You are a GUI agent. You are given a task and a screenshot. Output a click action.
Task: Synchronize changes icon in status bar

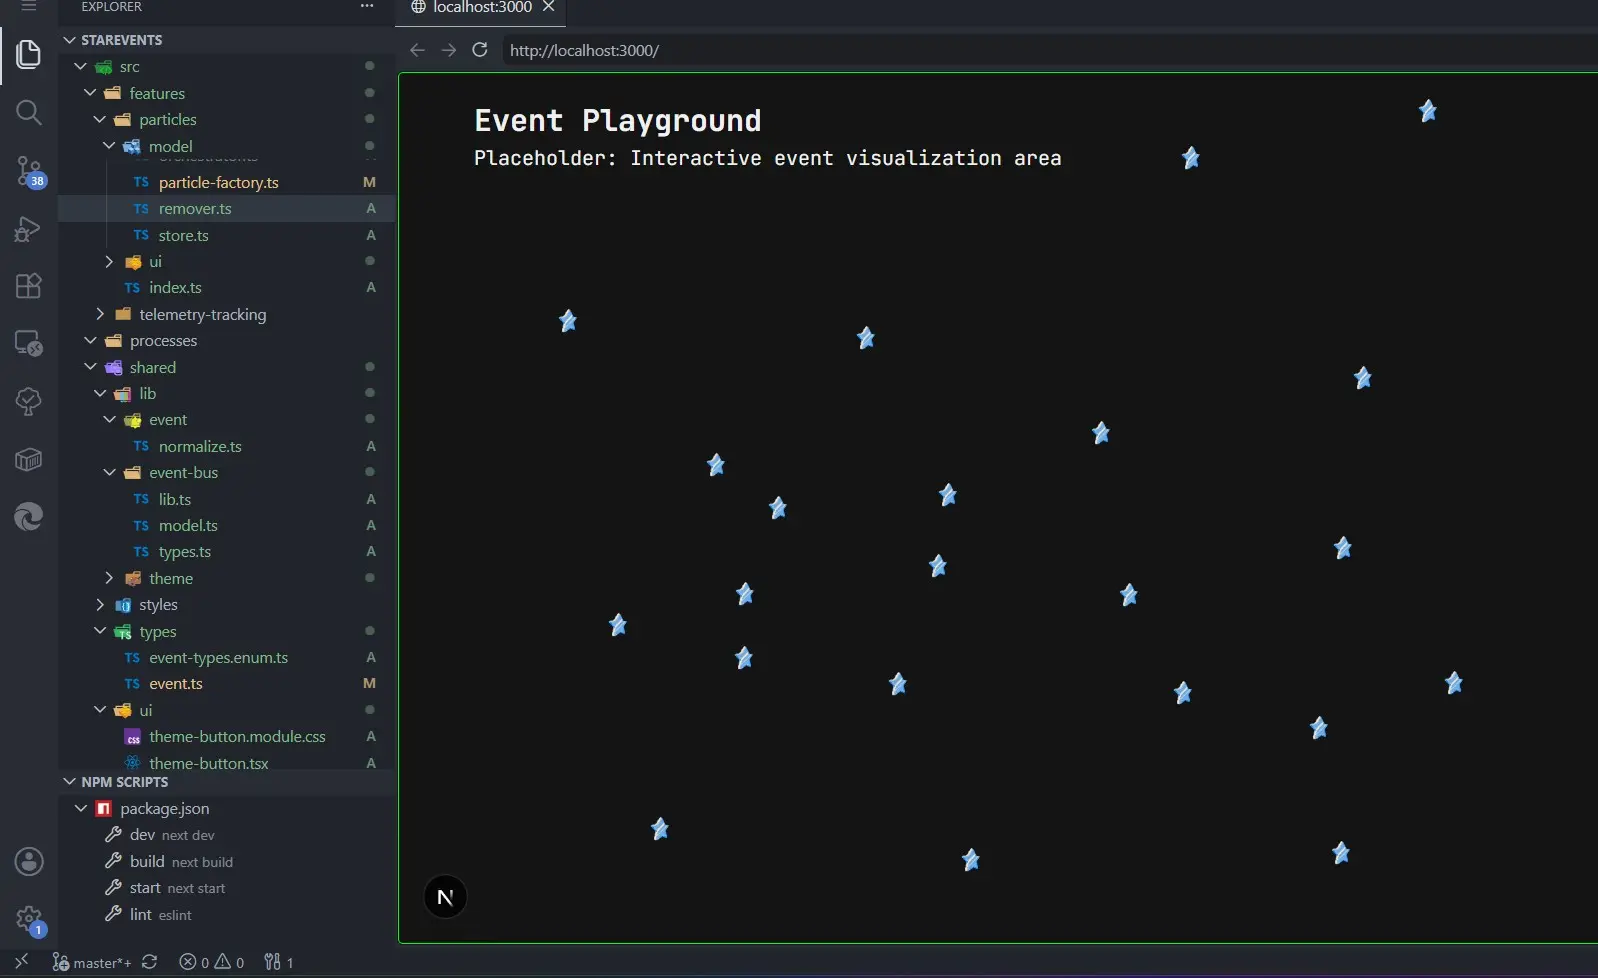pos(150,962)
